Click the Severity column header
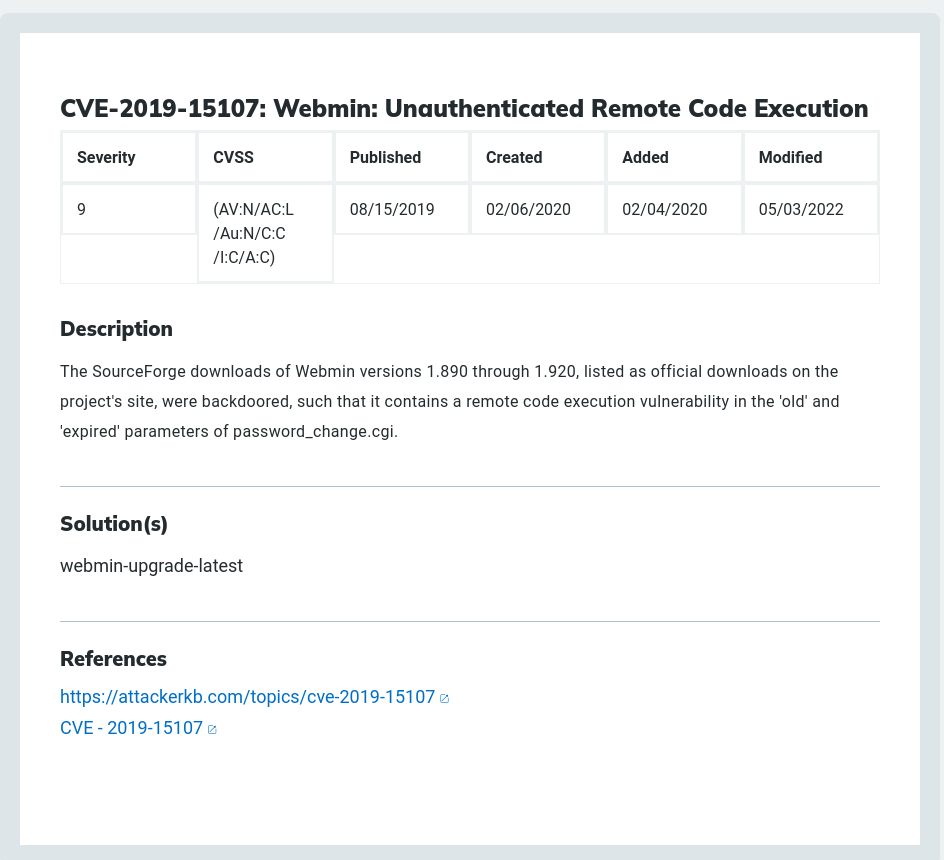944x860 pixels. [x=106, y=157]
